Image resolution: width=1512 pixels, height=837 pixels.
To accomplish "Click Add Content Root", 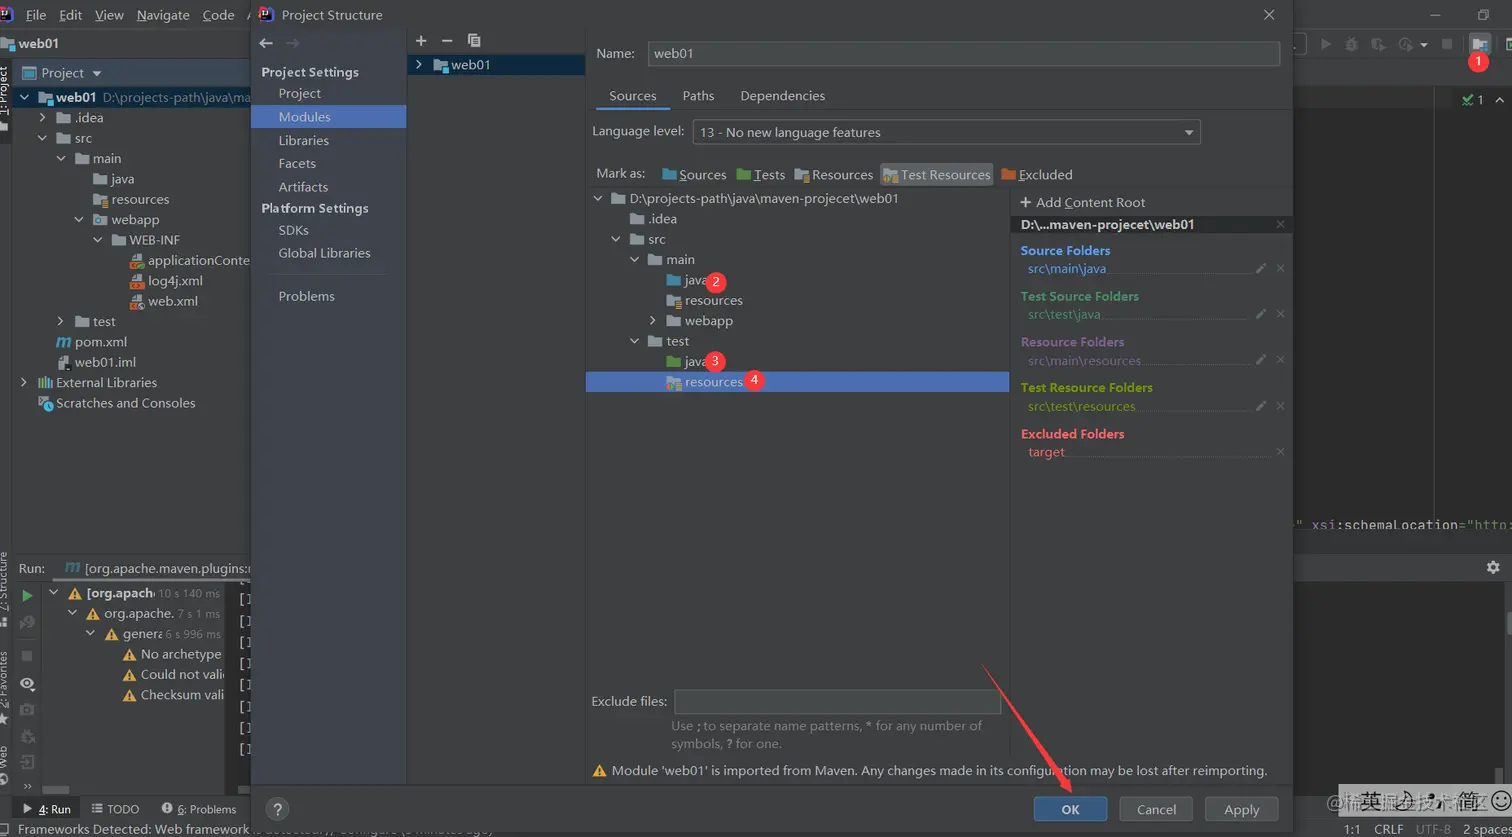I will click(x=1082, y=202).
